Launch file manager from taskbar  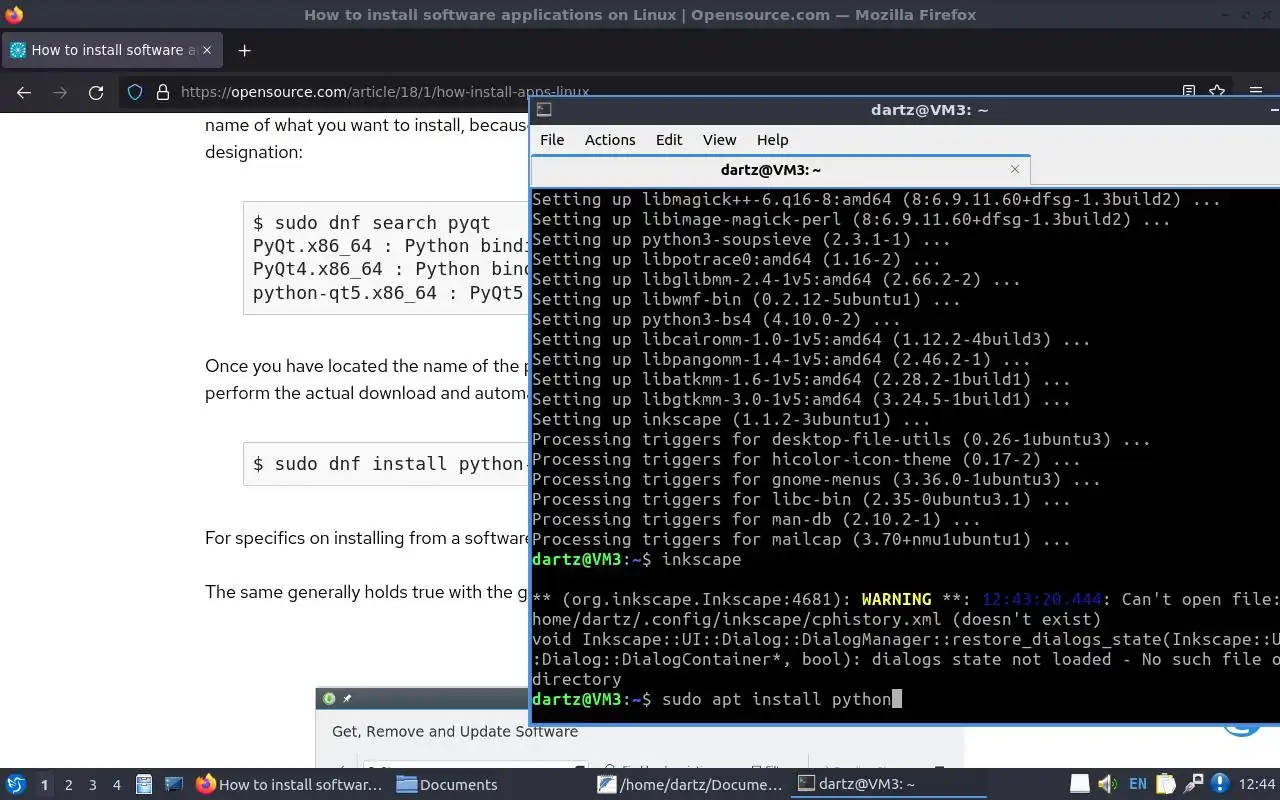144,784
